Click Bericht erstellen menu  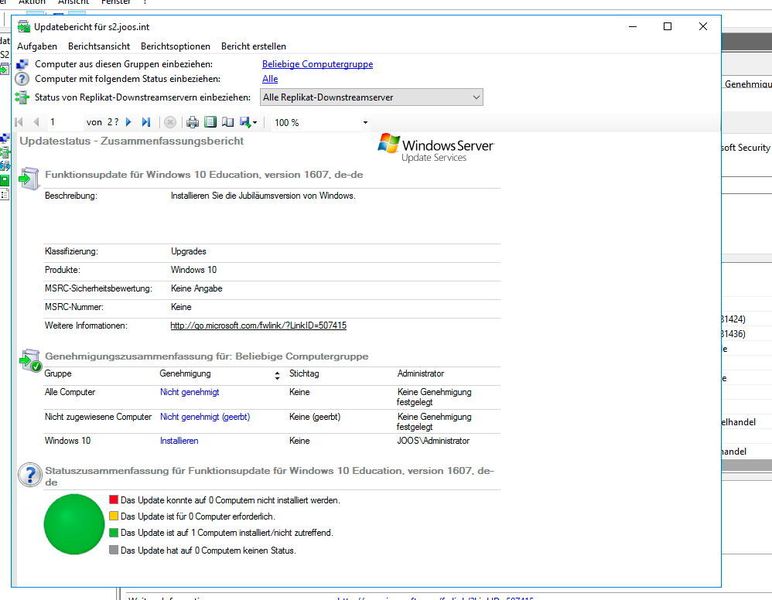[x=254, y=46]
